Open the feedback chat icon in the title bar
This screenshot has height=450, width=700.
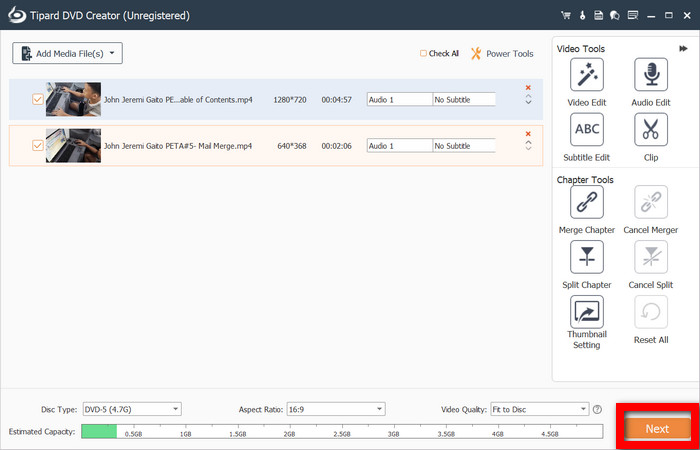tap(615, 15)
